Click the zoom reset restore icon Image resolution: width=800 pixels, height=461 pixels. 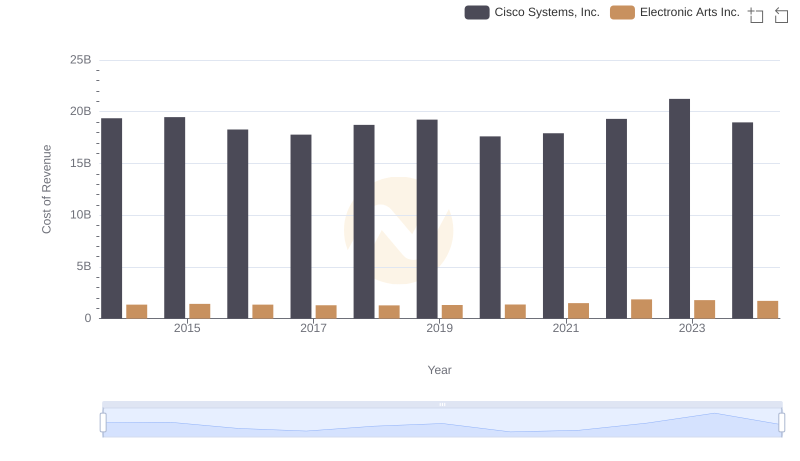[x=781, y=15]
